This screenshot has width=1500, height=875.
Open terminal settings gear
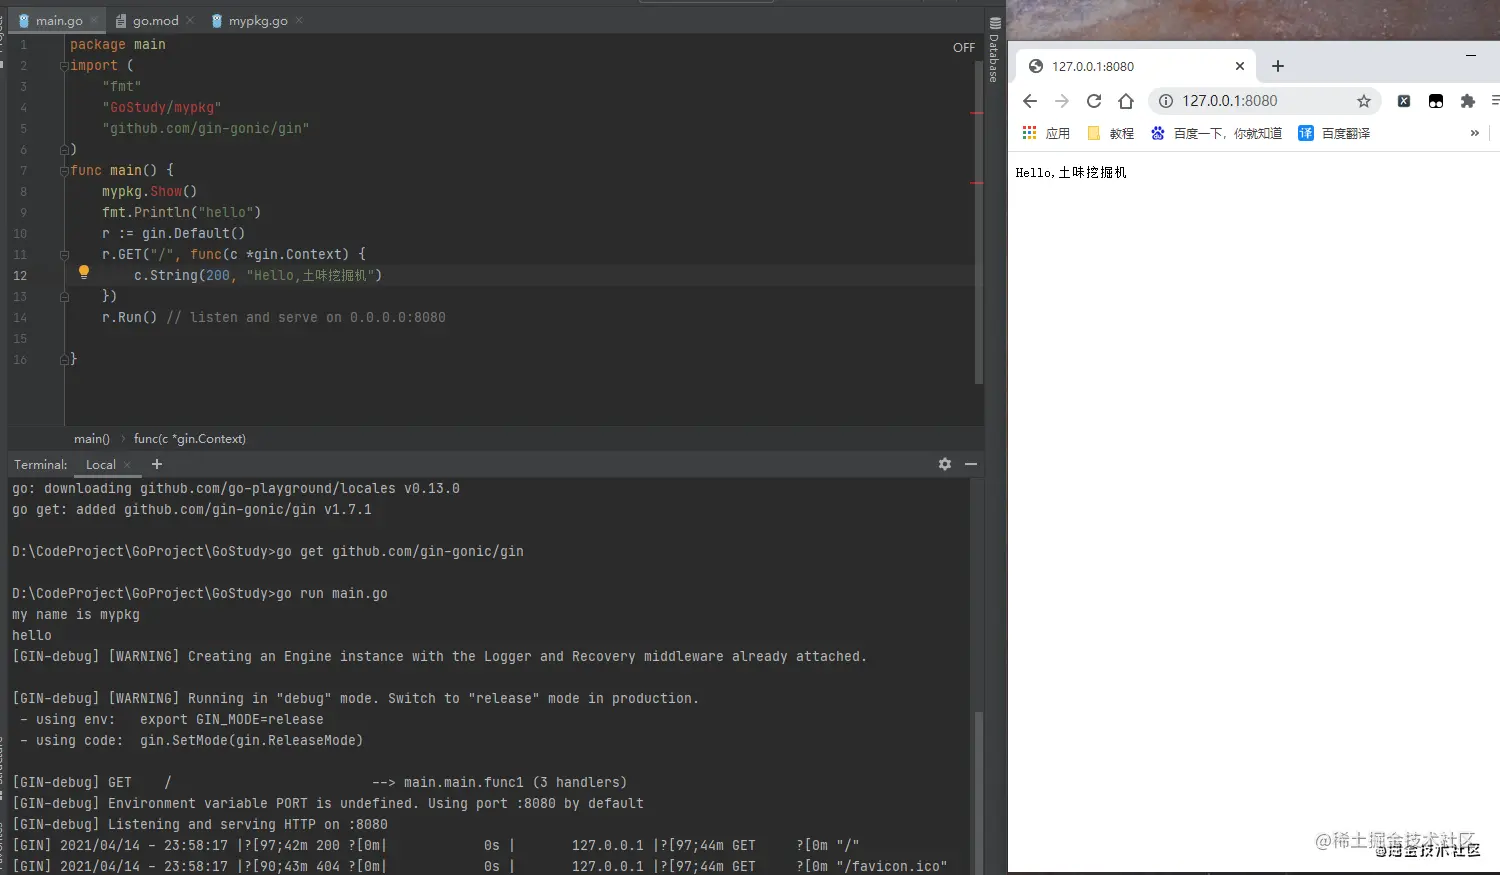[x=945, y=464]
